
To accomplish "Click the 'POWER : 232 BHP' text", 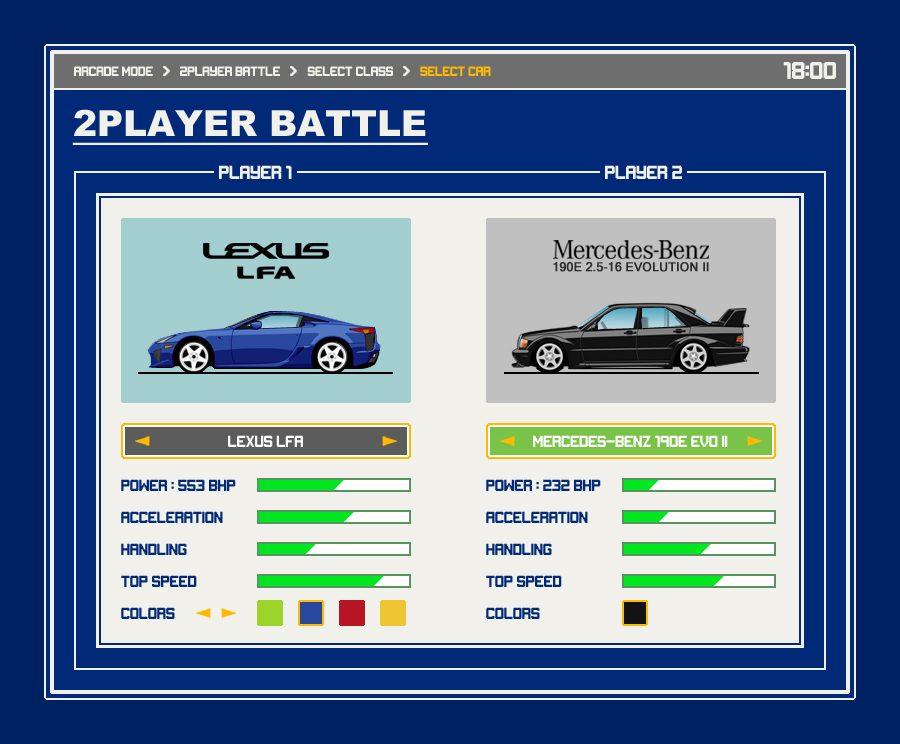I will [543, 486].
